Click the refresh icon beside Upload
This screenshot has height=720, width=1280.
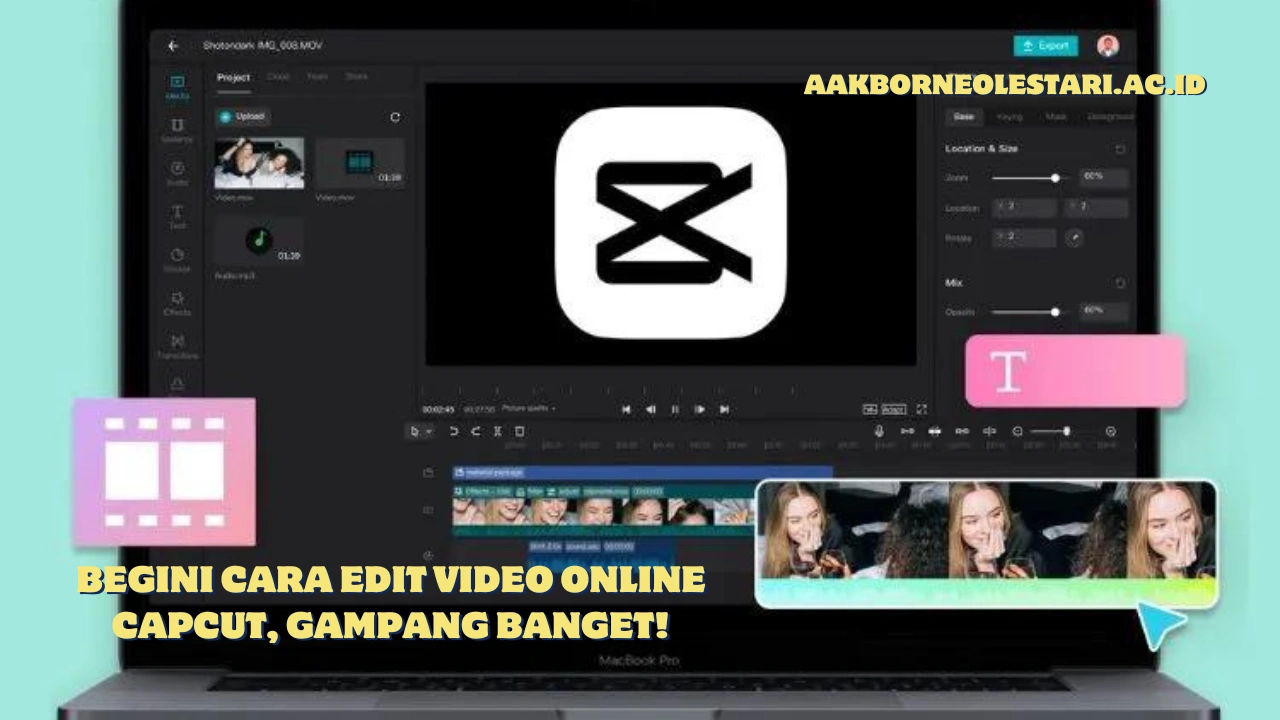395,117
